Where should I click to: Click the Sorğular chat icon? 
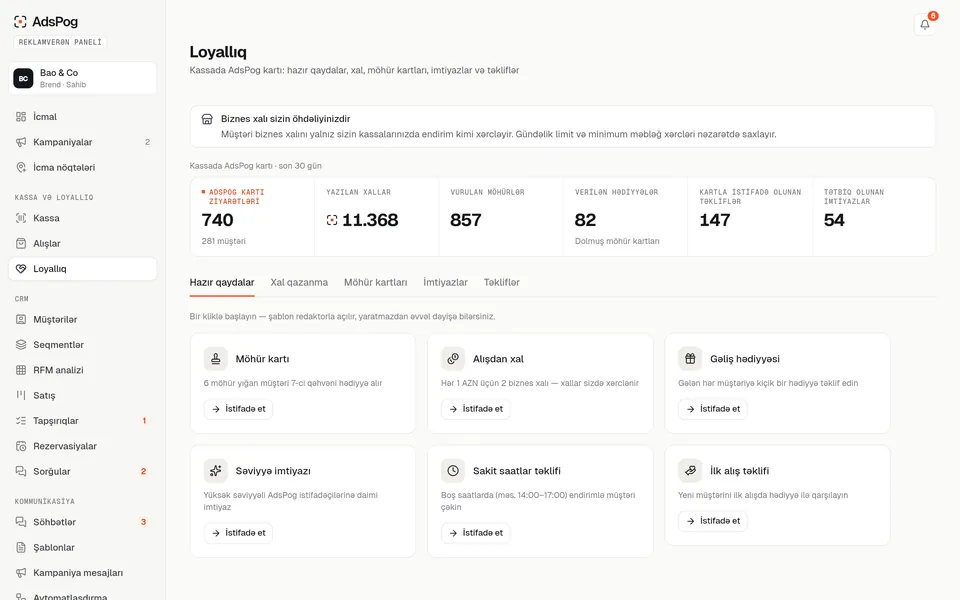pyautogui.click(x=21, y=471)
